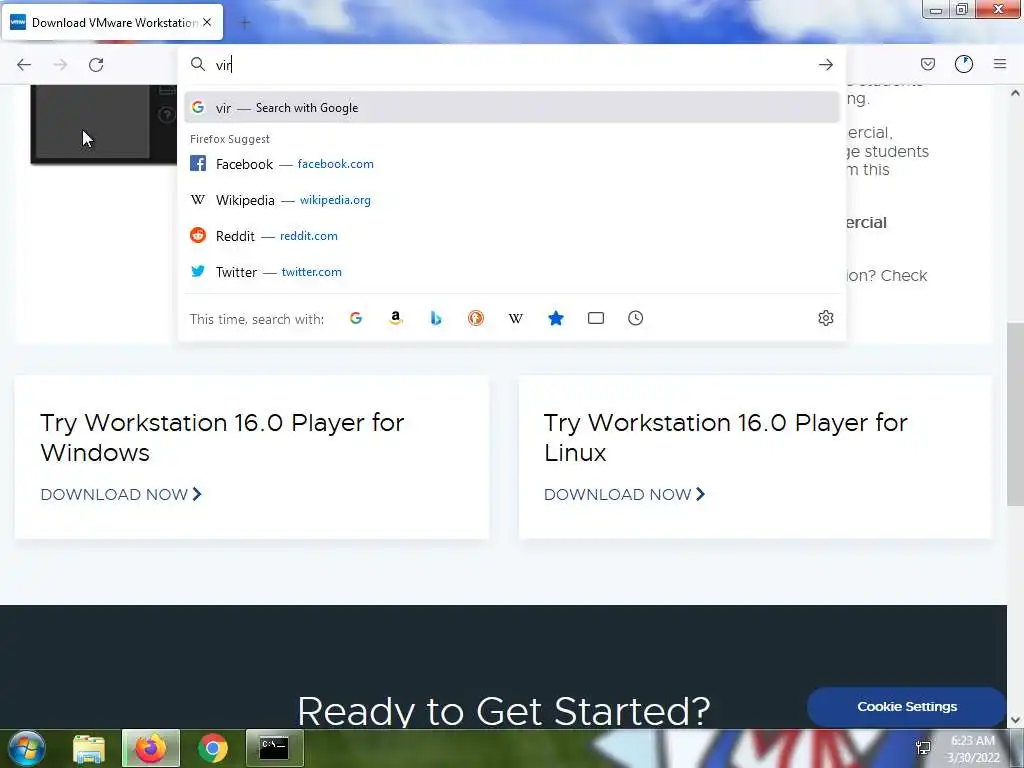Choose 'vir — Search with Google' suggestion
The width and height of the screenshot is (1024, 768).
pyautogui.click(x=512, y=108)
